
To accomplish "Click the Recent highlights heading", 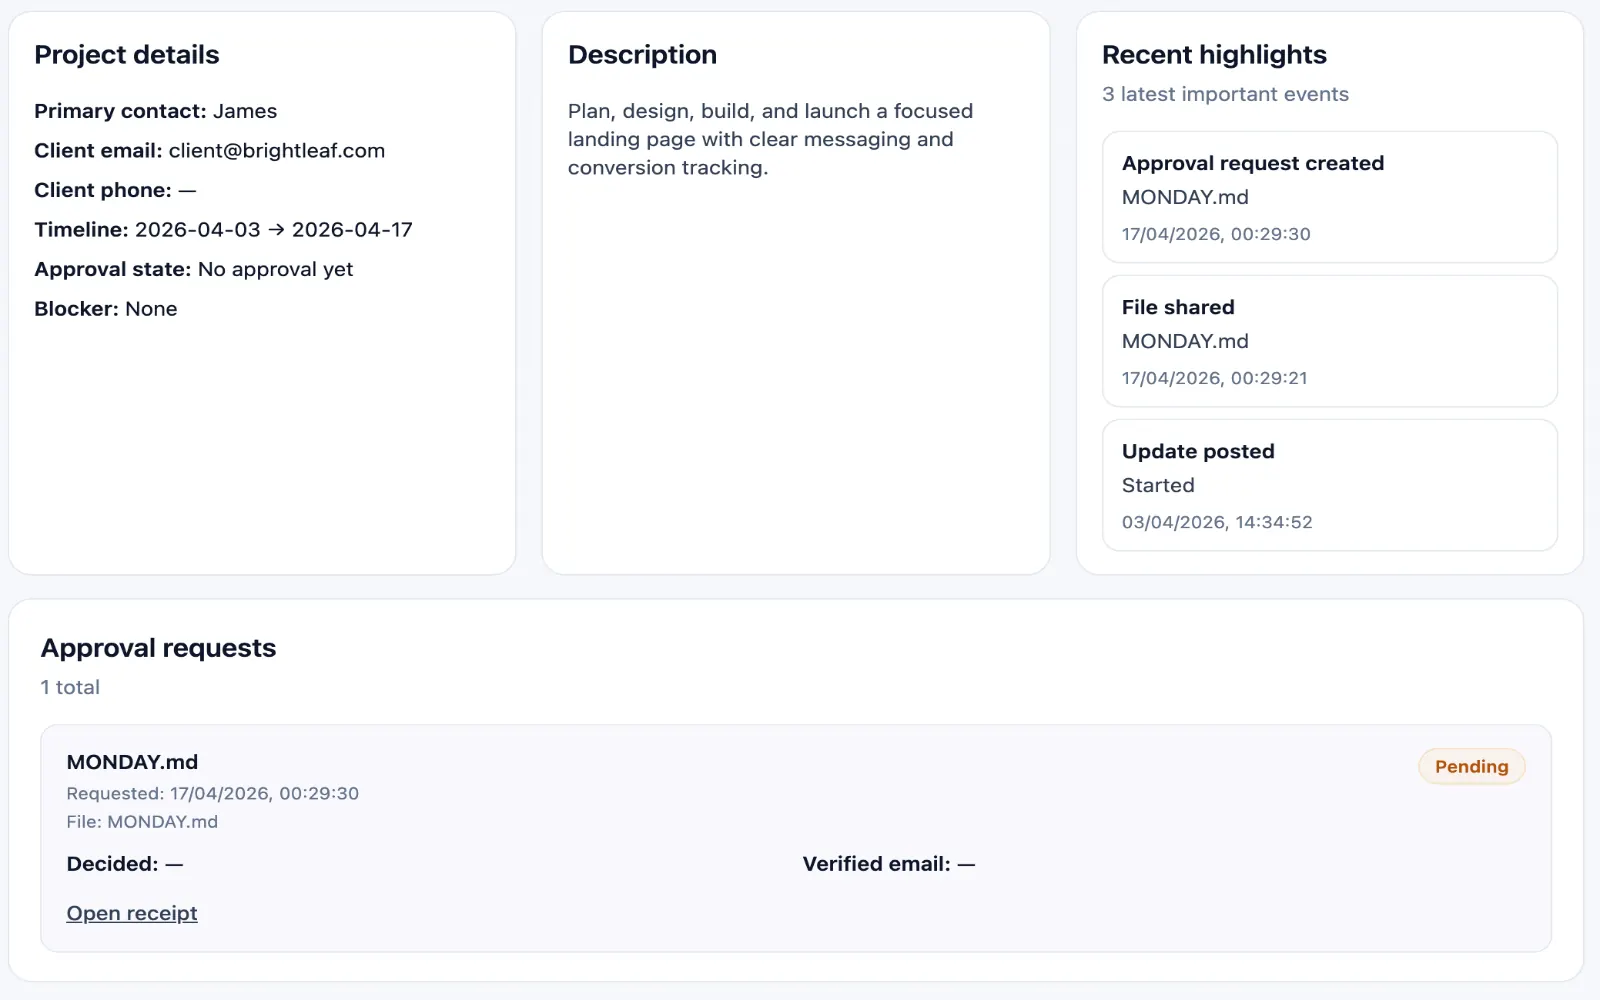I will pos(1214,55).
